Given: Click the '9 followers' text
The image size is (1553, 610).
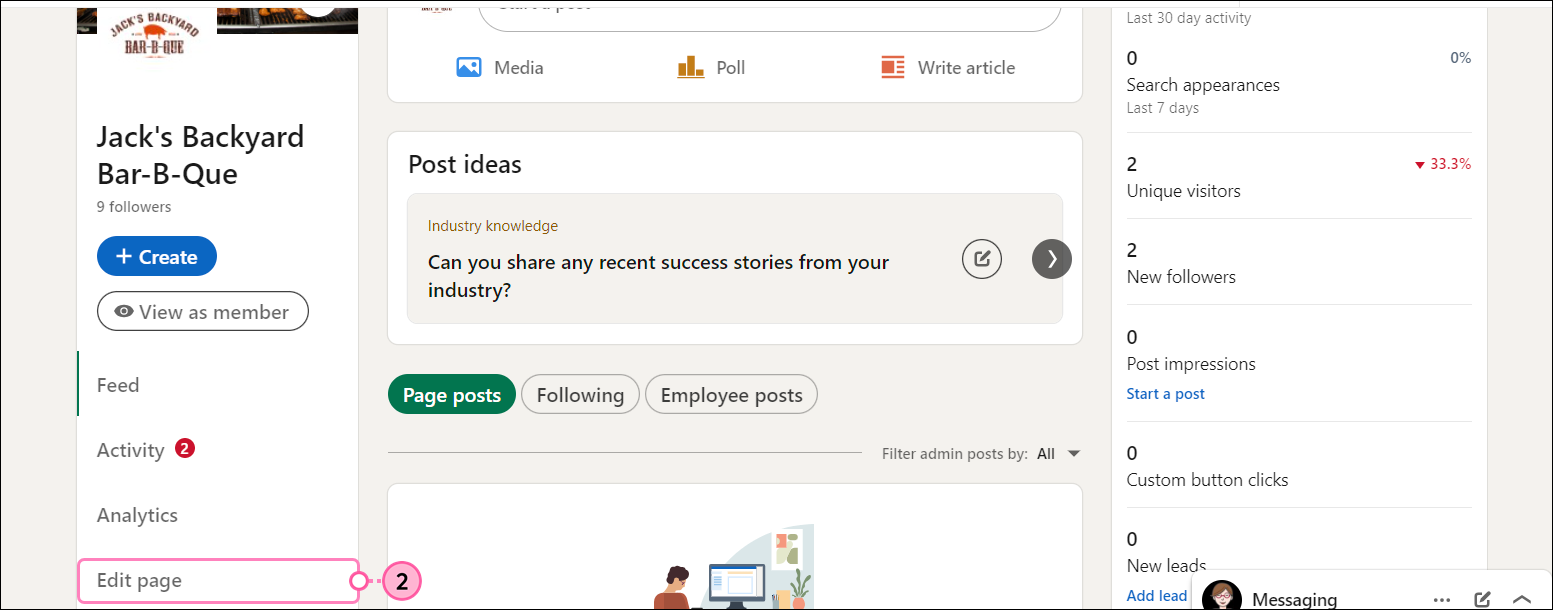Looking at the screenshot, I should (x=134, y=207).
